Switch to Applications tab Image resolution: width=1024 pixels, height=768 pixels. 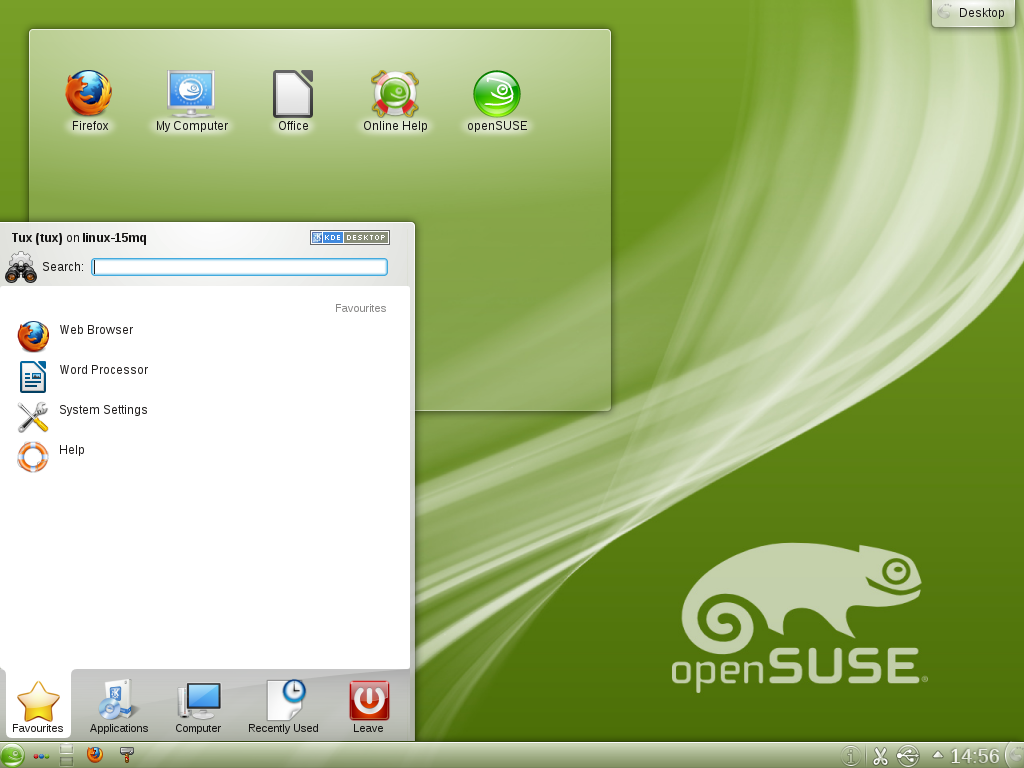119,707
